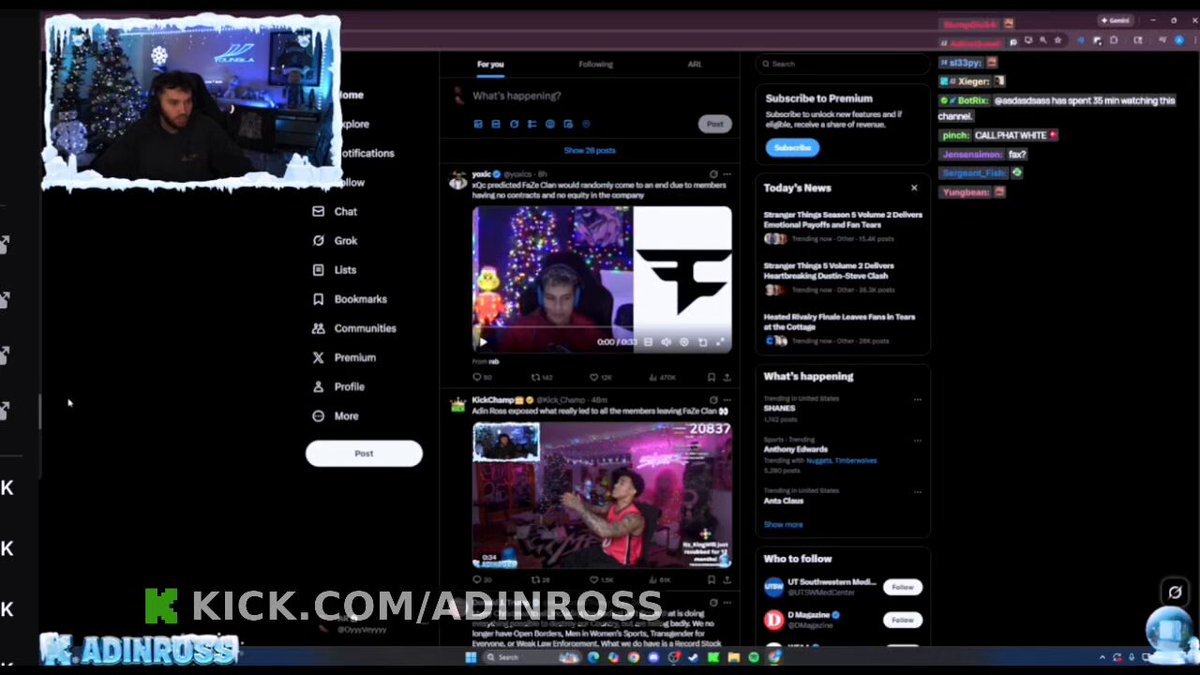Image resolution: width=1200 pixels, height=675 pixels.
Task: Open Anta Claus trend options menu
Action: (x=917, y=491)
